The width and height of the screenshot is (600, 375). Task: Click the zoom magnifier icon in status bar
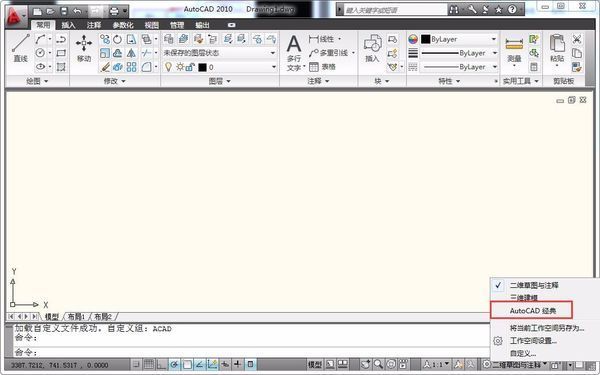[x=378, y=364]
